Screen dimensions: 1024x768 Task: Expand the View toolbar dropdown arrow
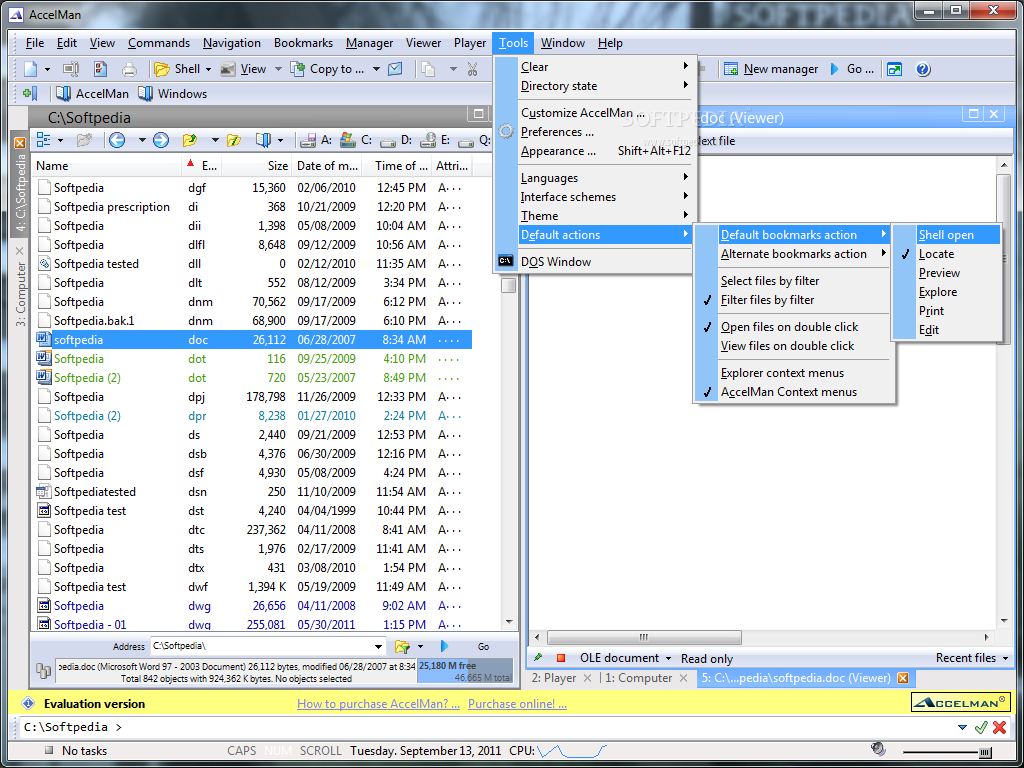[x=278, y=69]
